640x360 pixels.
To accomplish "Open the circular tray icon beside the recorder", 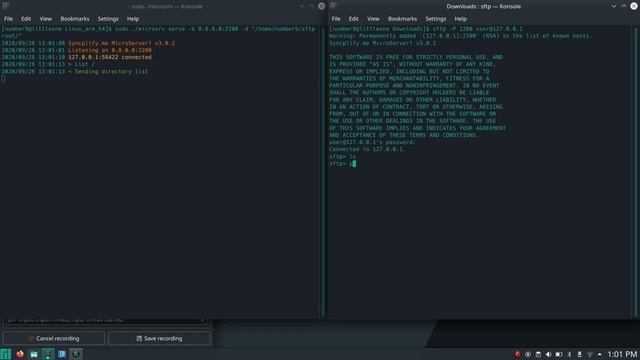I will [528, 354].
